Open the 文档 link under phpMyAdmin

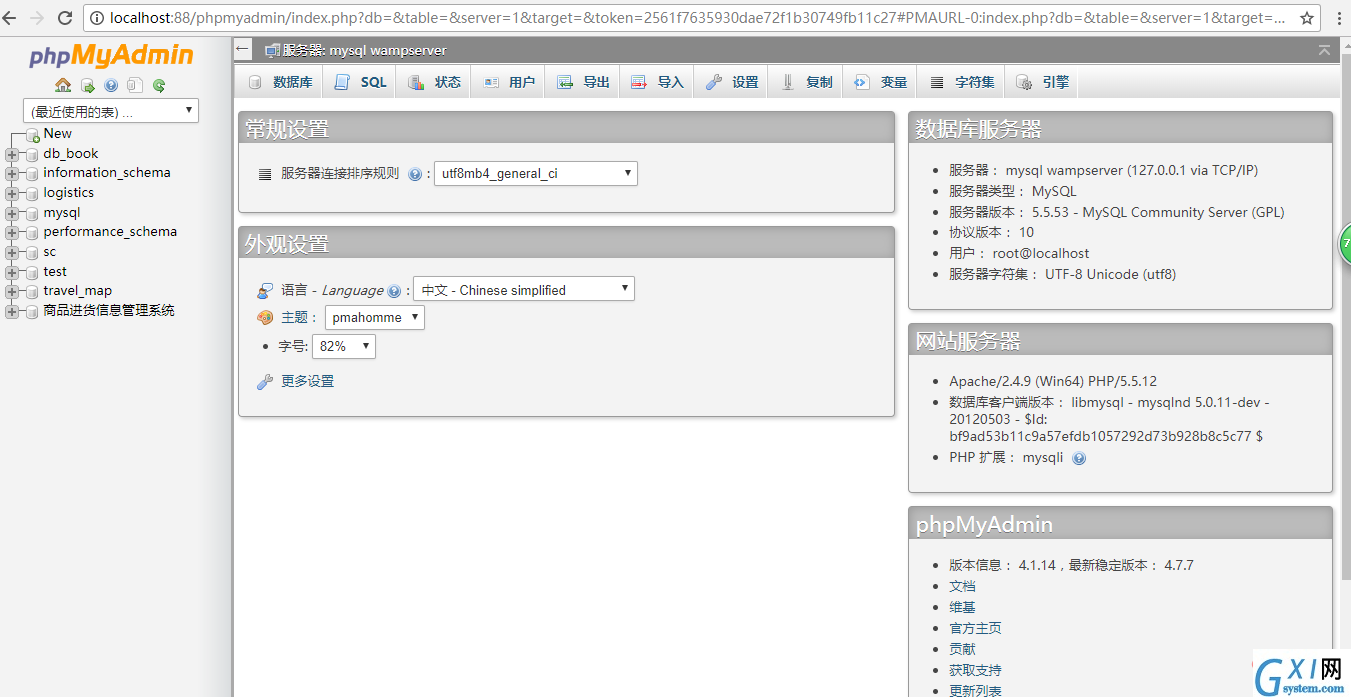point(962,587)
